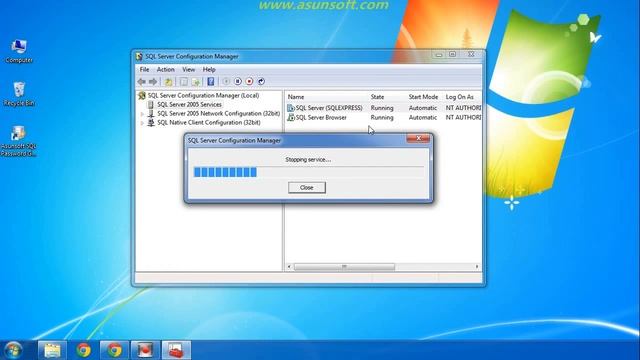Open the View menu
The height and width of the screenshot is (360, 640).
coord(188,70)
